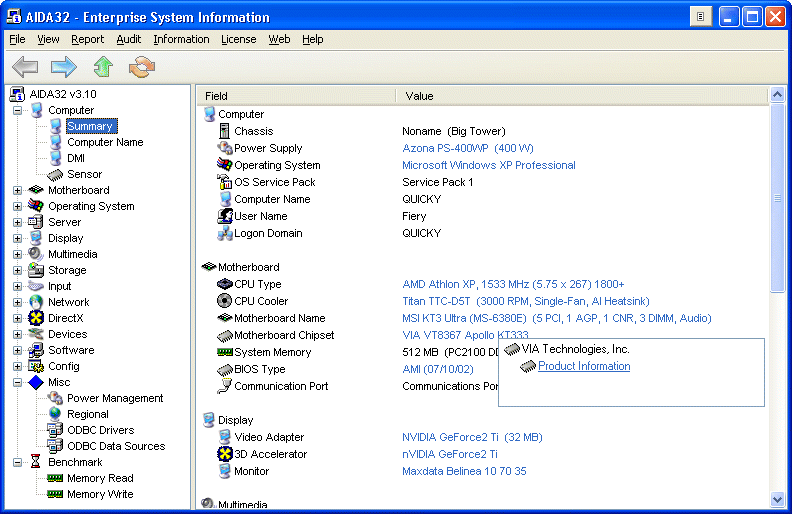Click the Titan TTC-D5T cooler link
The width and height of the screenshot is (792, 514).
(526, 301)
